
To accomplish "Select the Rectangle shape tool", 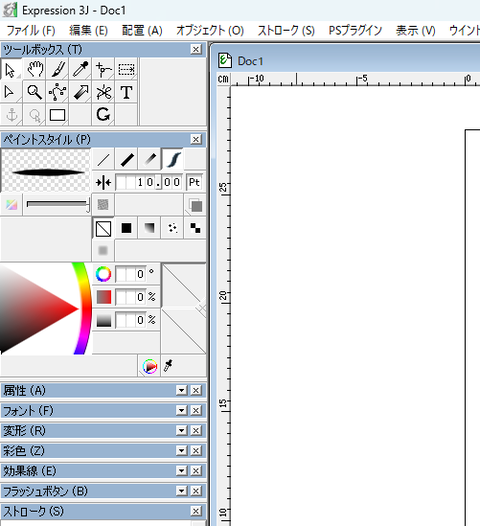I will (58, 115).
